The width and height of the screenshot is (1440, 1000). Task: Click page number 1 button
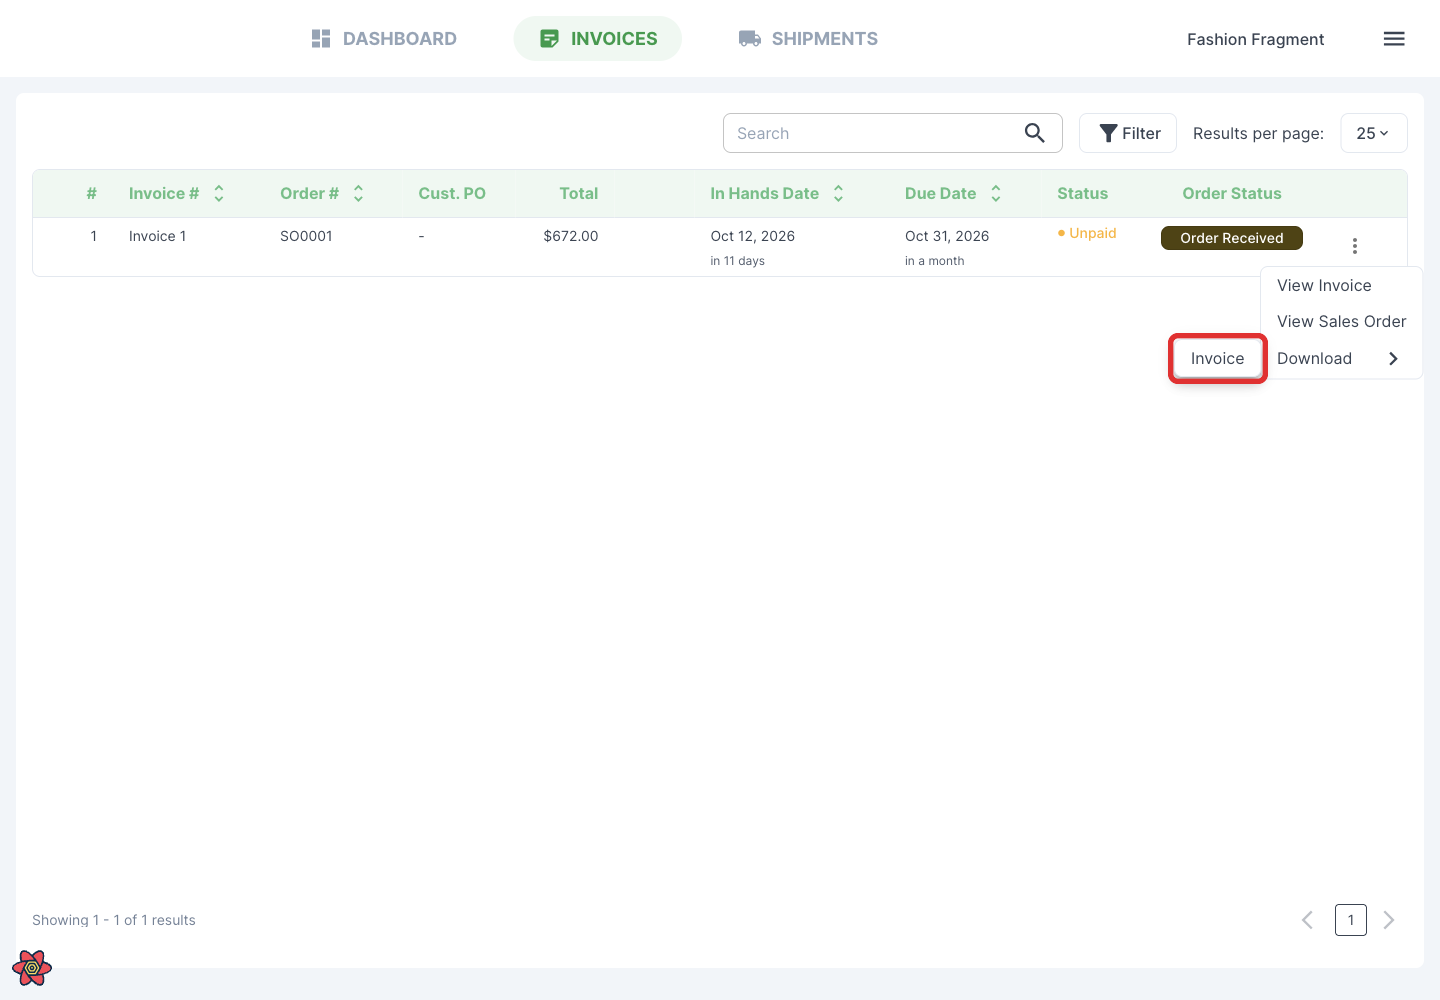[x=1351, y=920]
